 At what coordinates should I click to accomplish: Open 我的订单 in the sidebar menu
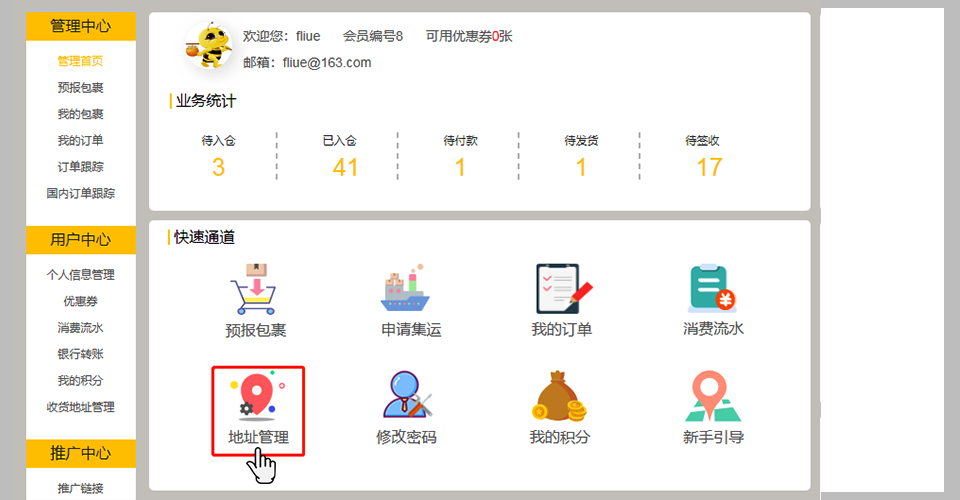click(80, 140)
